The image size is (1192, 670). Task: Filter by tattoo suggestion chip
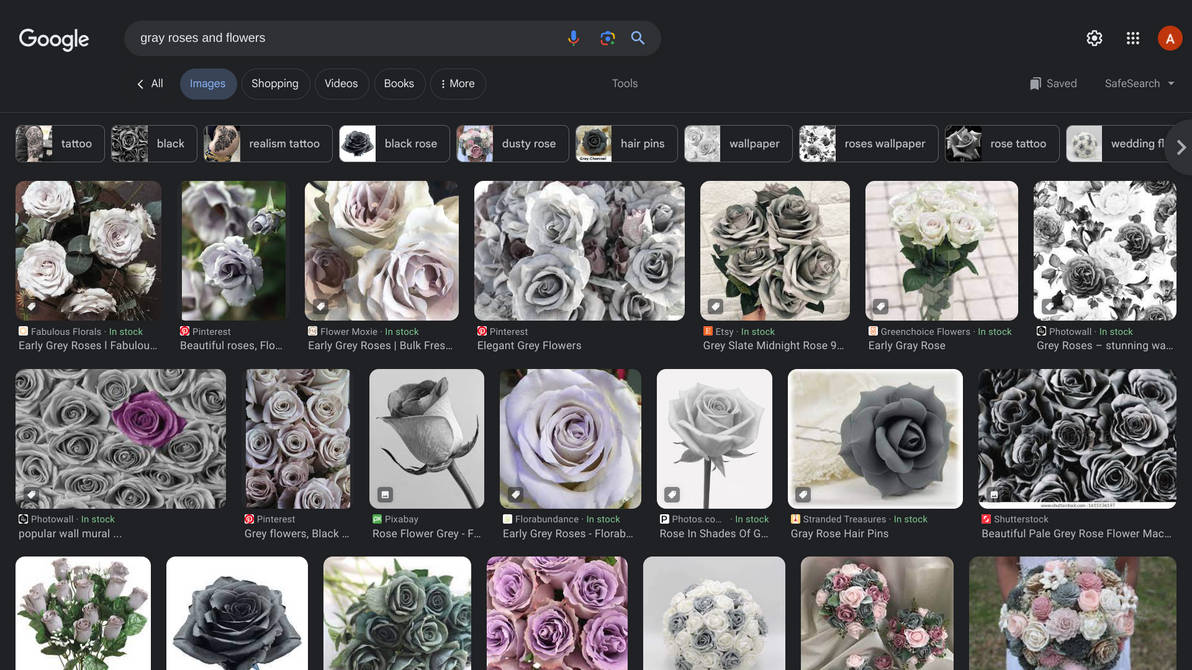59,144
